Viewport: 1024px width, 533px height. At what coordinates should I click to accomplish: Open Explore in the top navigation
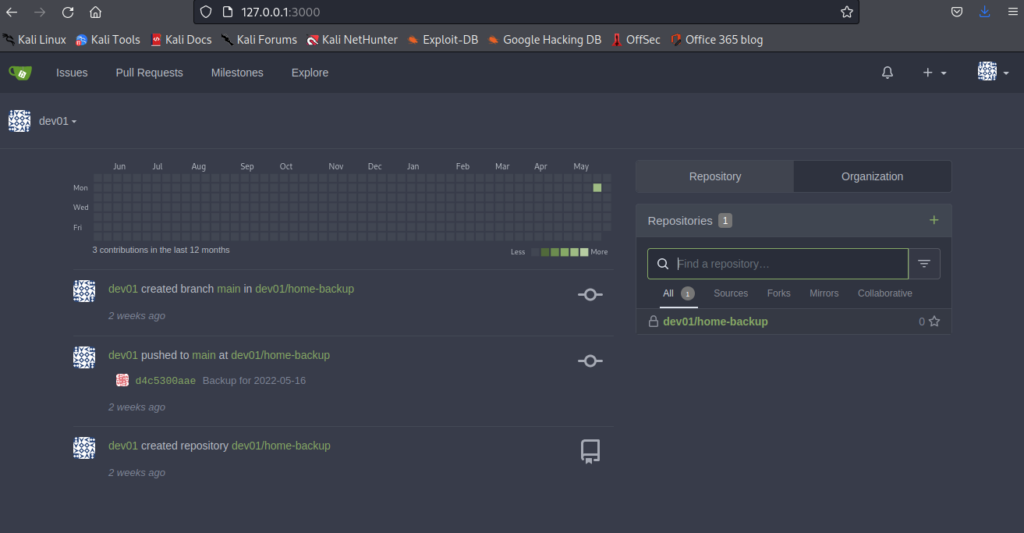[x=310, y=73]
